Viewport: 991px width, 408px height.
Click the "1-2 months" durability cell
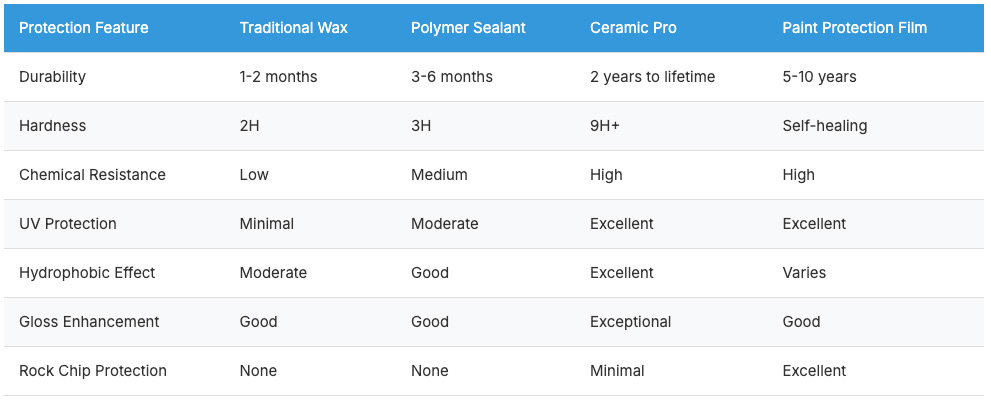coord(278,77)
